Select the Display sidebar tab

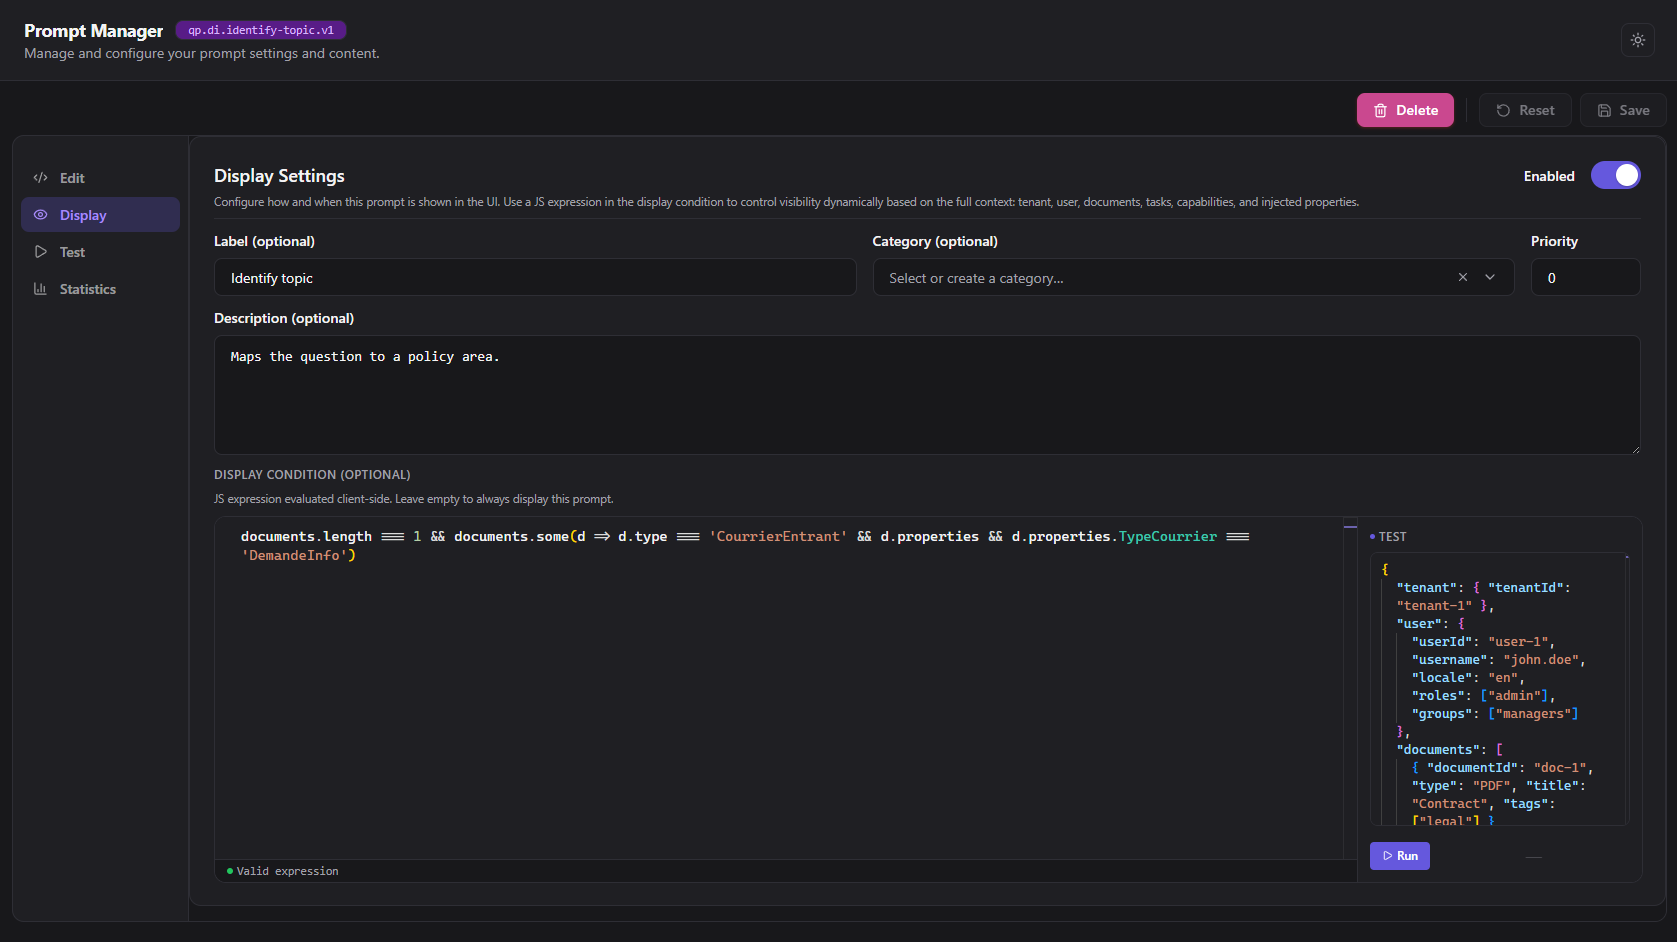[x=100, y=215]
